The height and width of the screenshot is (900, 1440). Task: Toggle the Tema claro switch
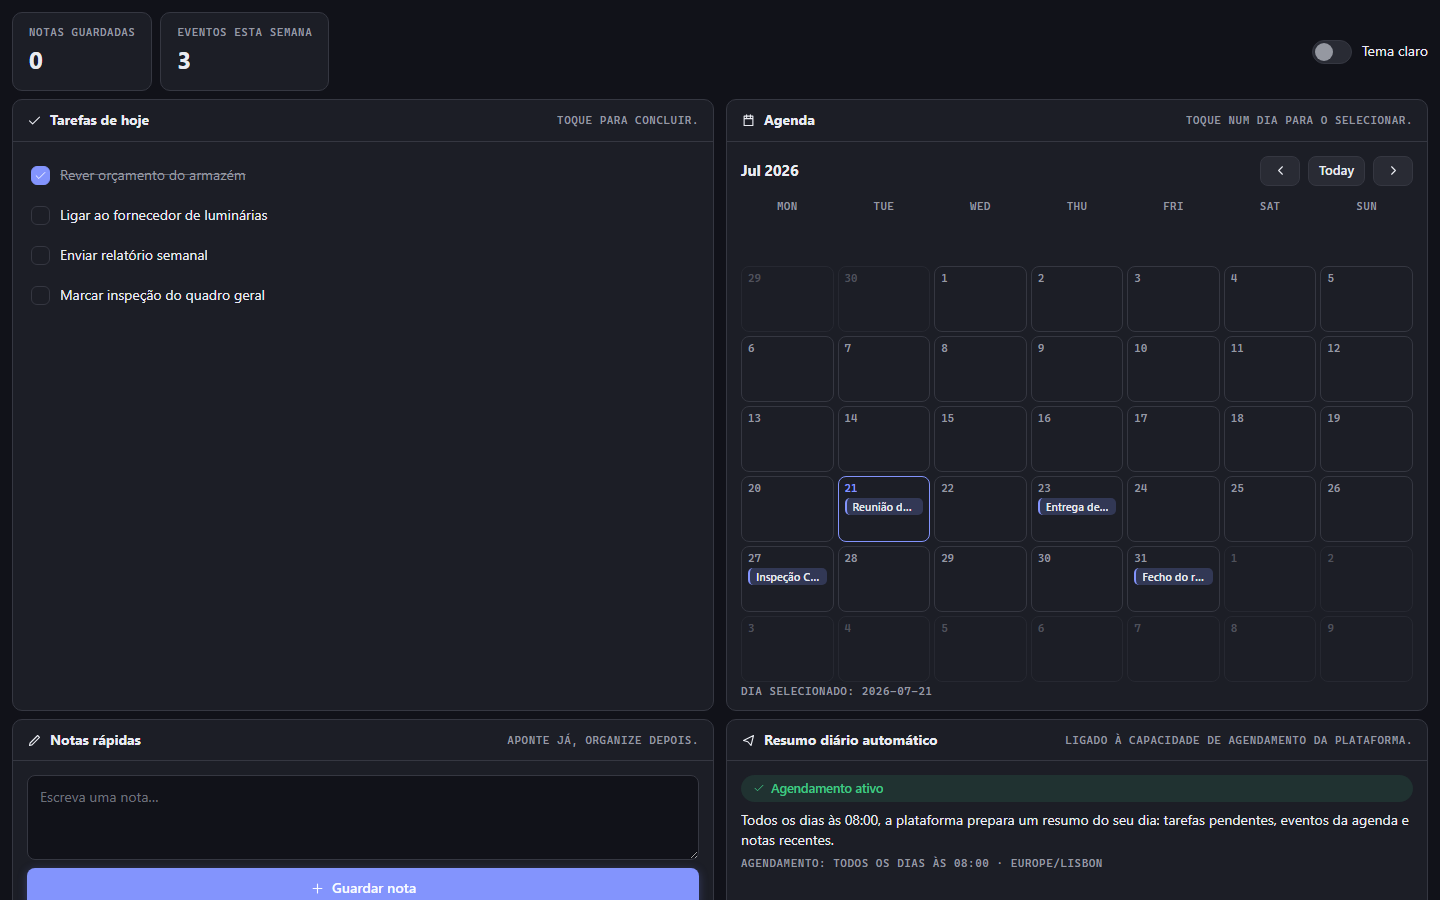[x=1331, y=52]
